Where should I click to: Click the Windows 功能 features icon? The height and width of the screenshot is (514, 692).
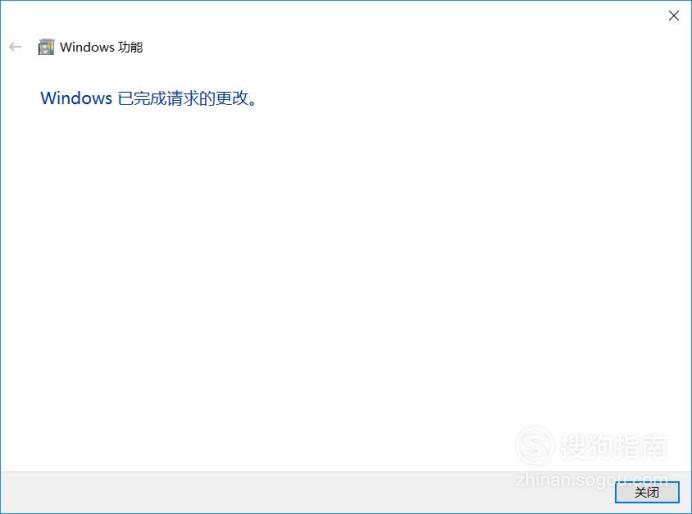coord(46,47)
